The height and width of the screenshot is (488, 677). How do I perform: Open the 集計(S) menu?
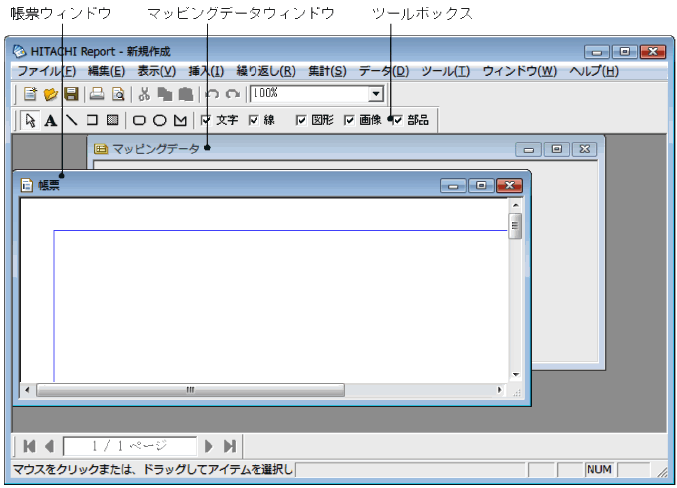(327, 71)
